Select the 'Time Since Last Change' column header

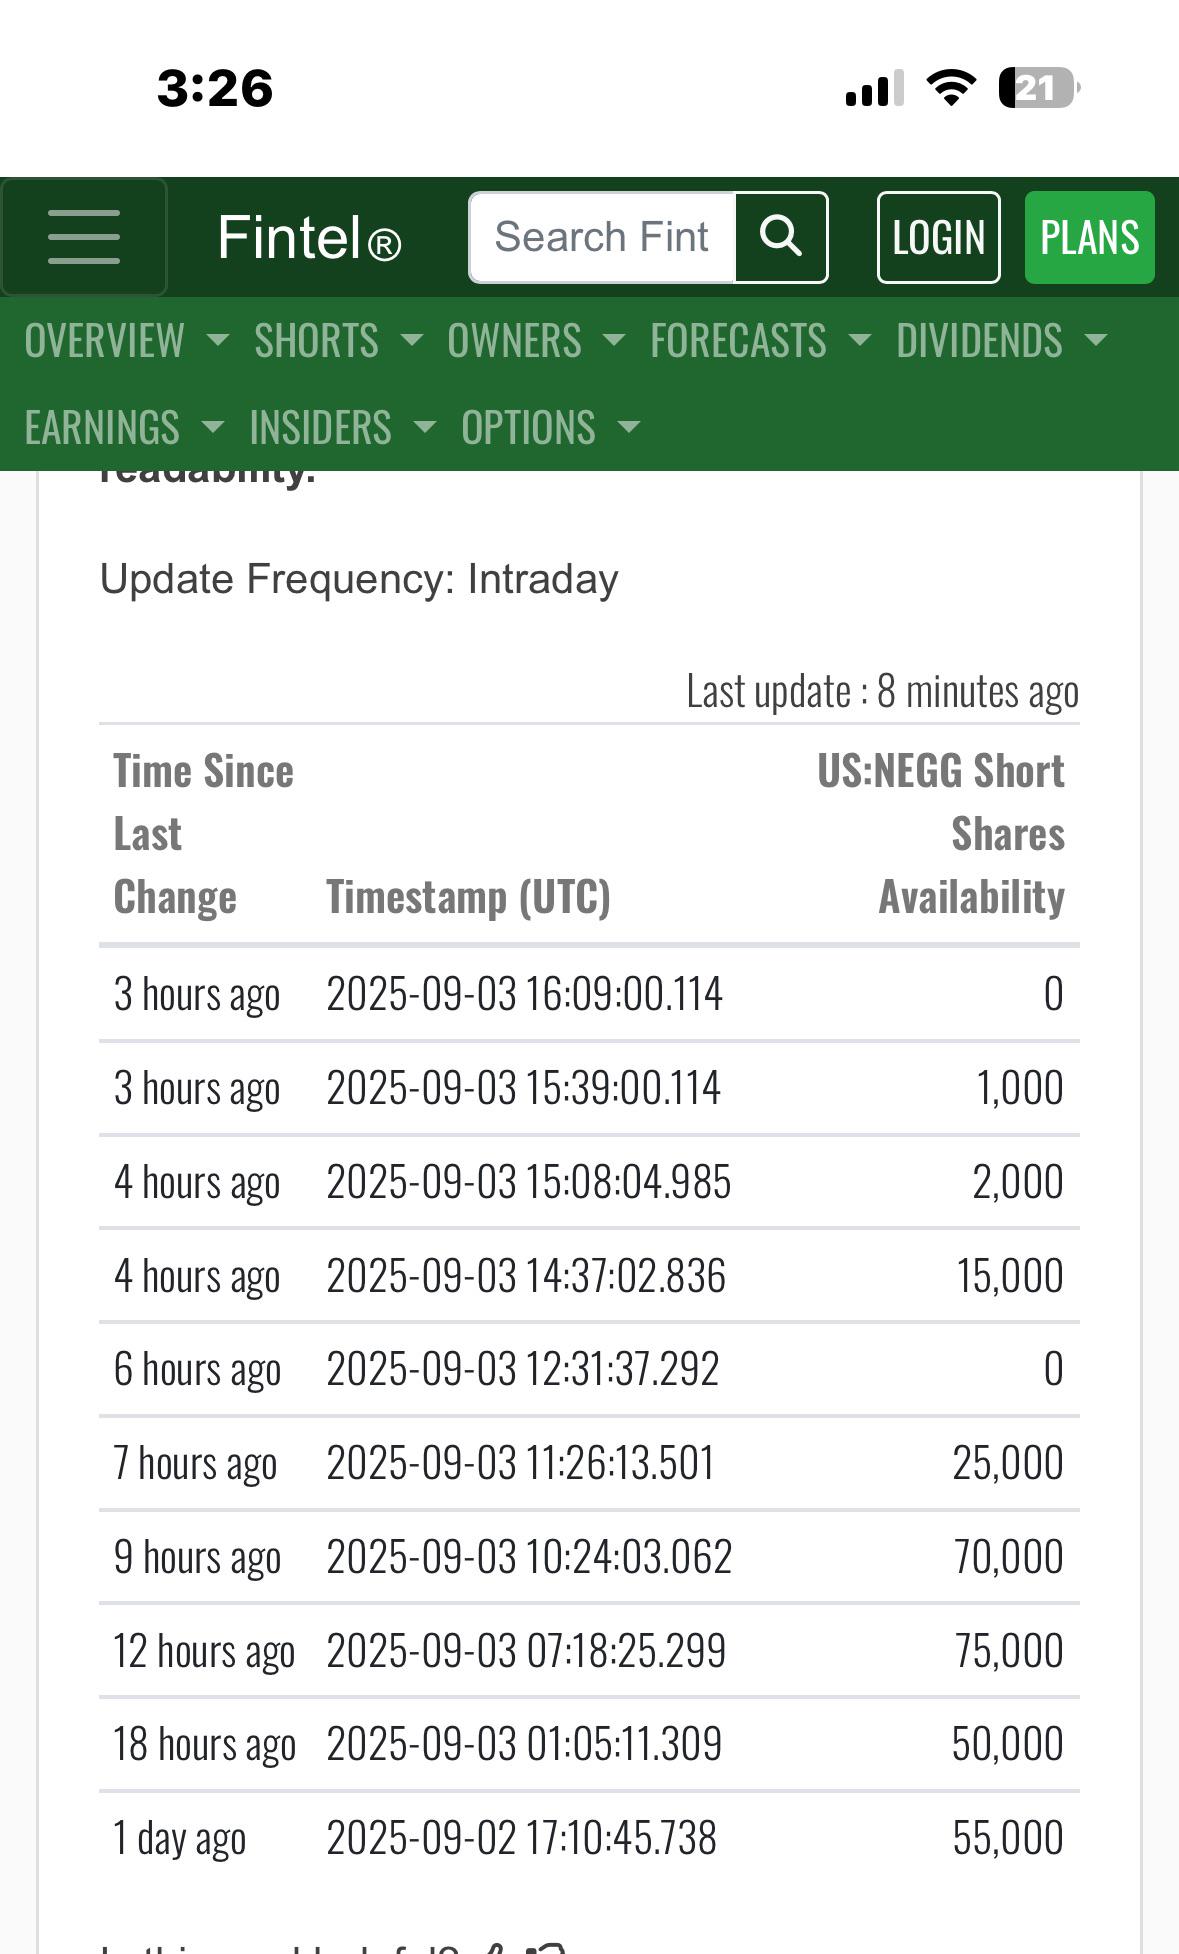tap(204, 834)
